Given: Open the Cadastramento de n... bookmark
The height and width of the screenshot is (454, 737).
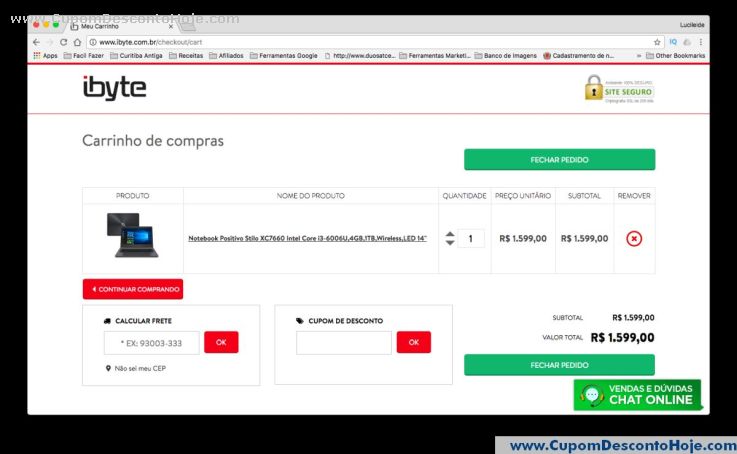Looking at the screenshot, I should pyautogui.click(x=579, y=55).
